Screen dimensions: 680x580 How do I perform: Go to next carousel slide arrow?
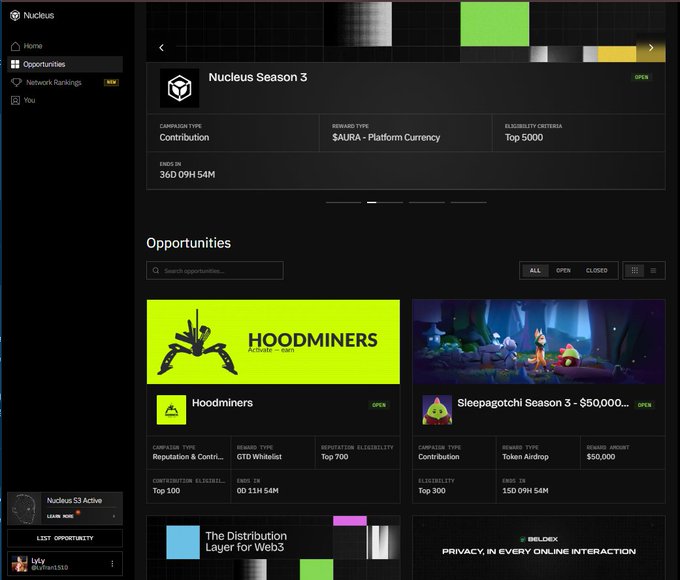pos(651,48)
